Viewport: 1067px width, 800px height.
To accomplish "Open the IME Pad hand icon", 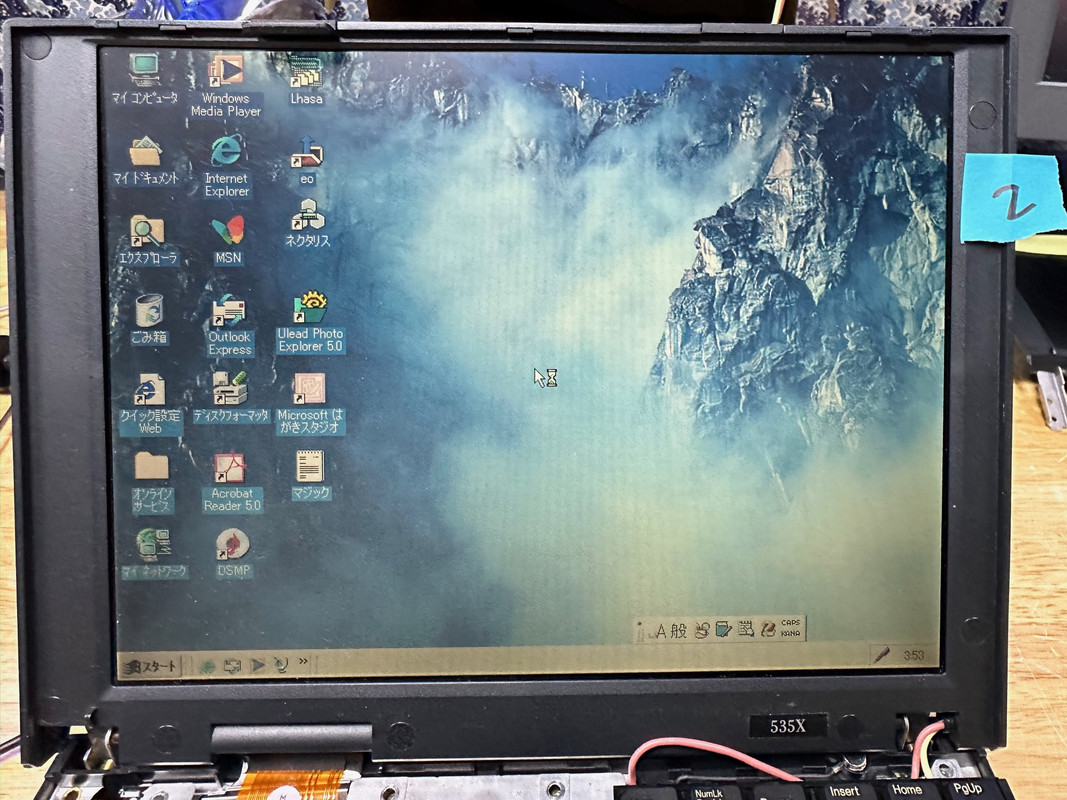I will 702,630.
